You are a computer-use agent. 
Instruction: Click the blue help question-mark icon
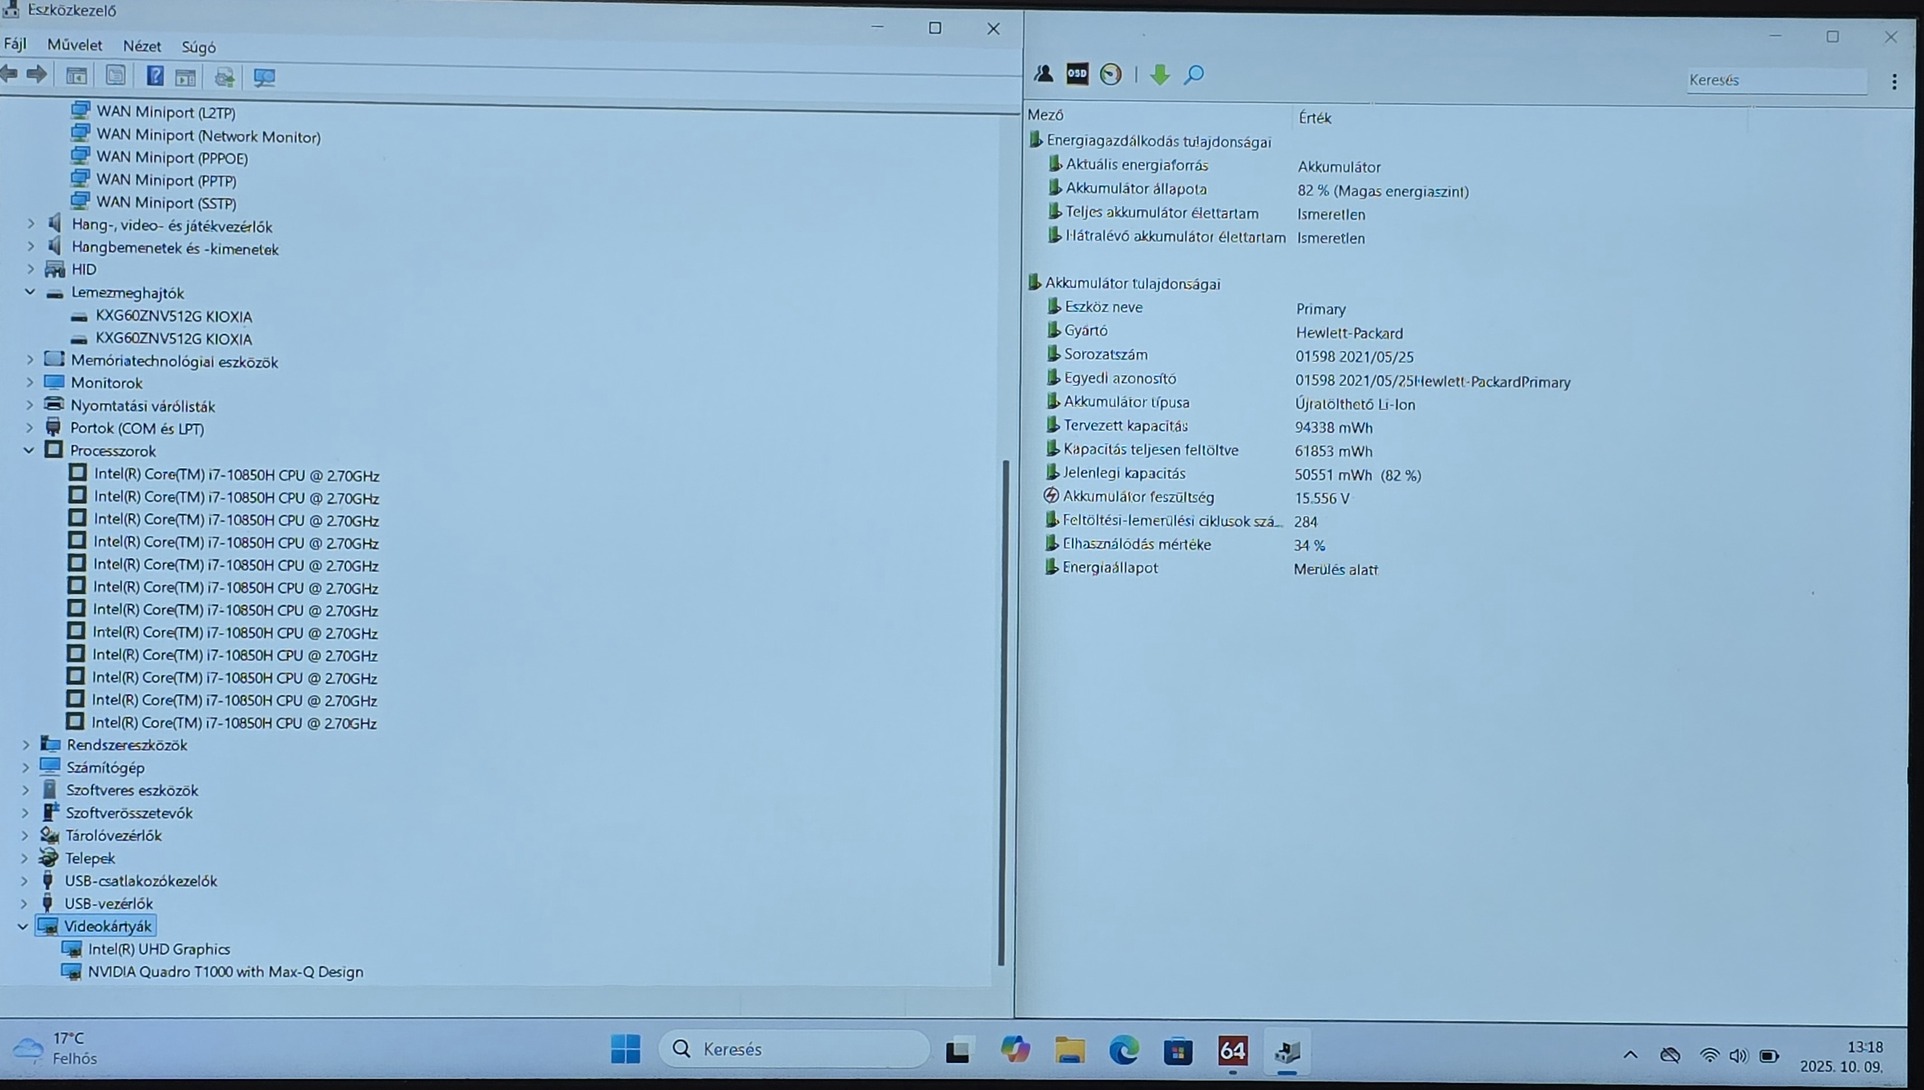click(154, 76)
